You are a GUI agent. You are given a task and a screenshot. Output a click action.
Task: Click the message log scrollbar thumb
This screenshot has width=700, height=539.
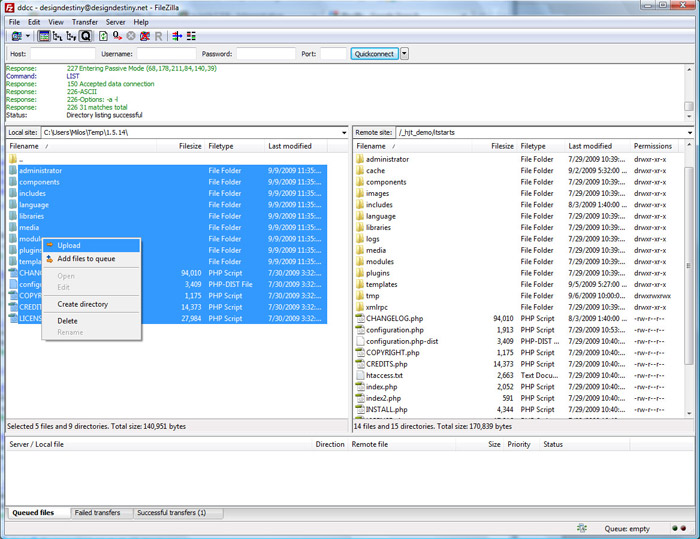coord(689,106)
